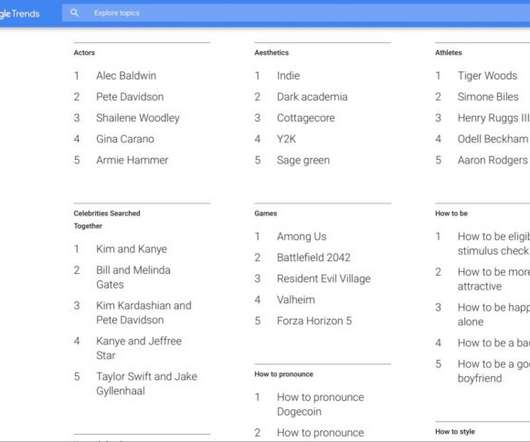
Task: Open Bill and Melinda Gates entry
Action: (x=133, y=277)
